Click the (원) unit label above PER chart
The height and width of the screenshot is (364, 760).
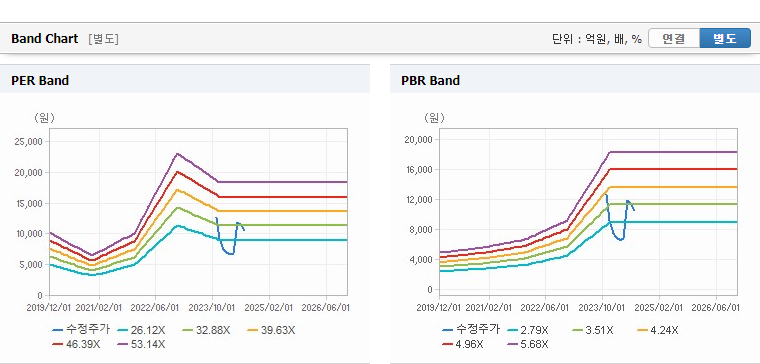pyautogui.click(x=44, y=118)
